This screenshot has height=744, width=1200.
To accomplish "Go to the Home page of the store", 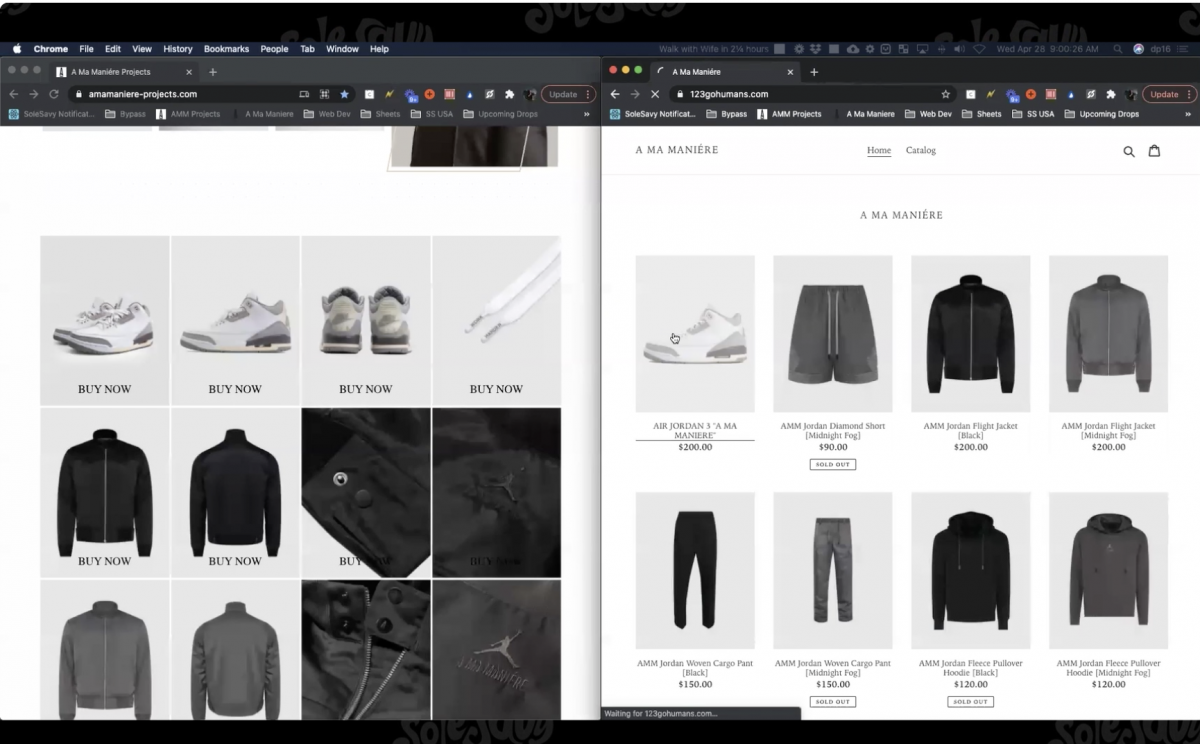I will (879, 150).
